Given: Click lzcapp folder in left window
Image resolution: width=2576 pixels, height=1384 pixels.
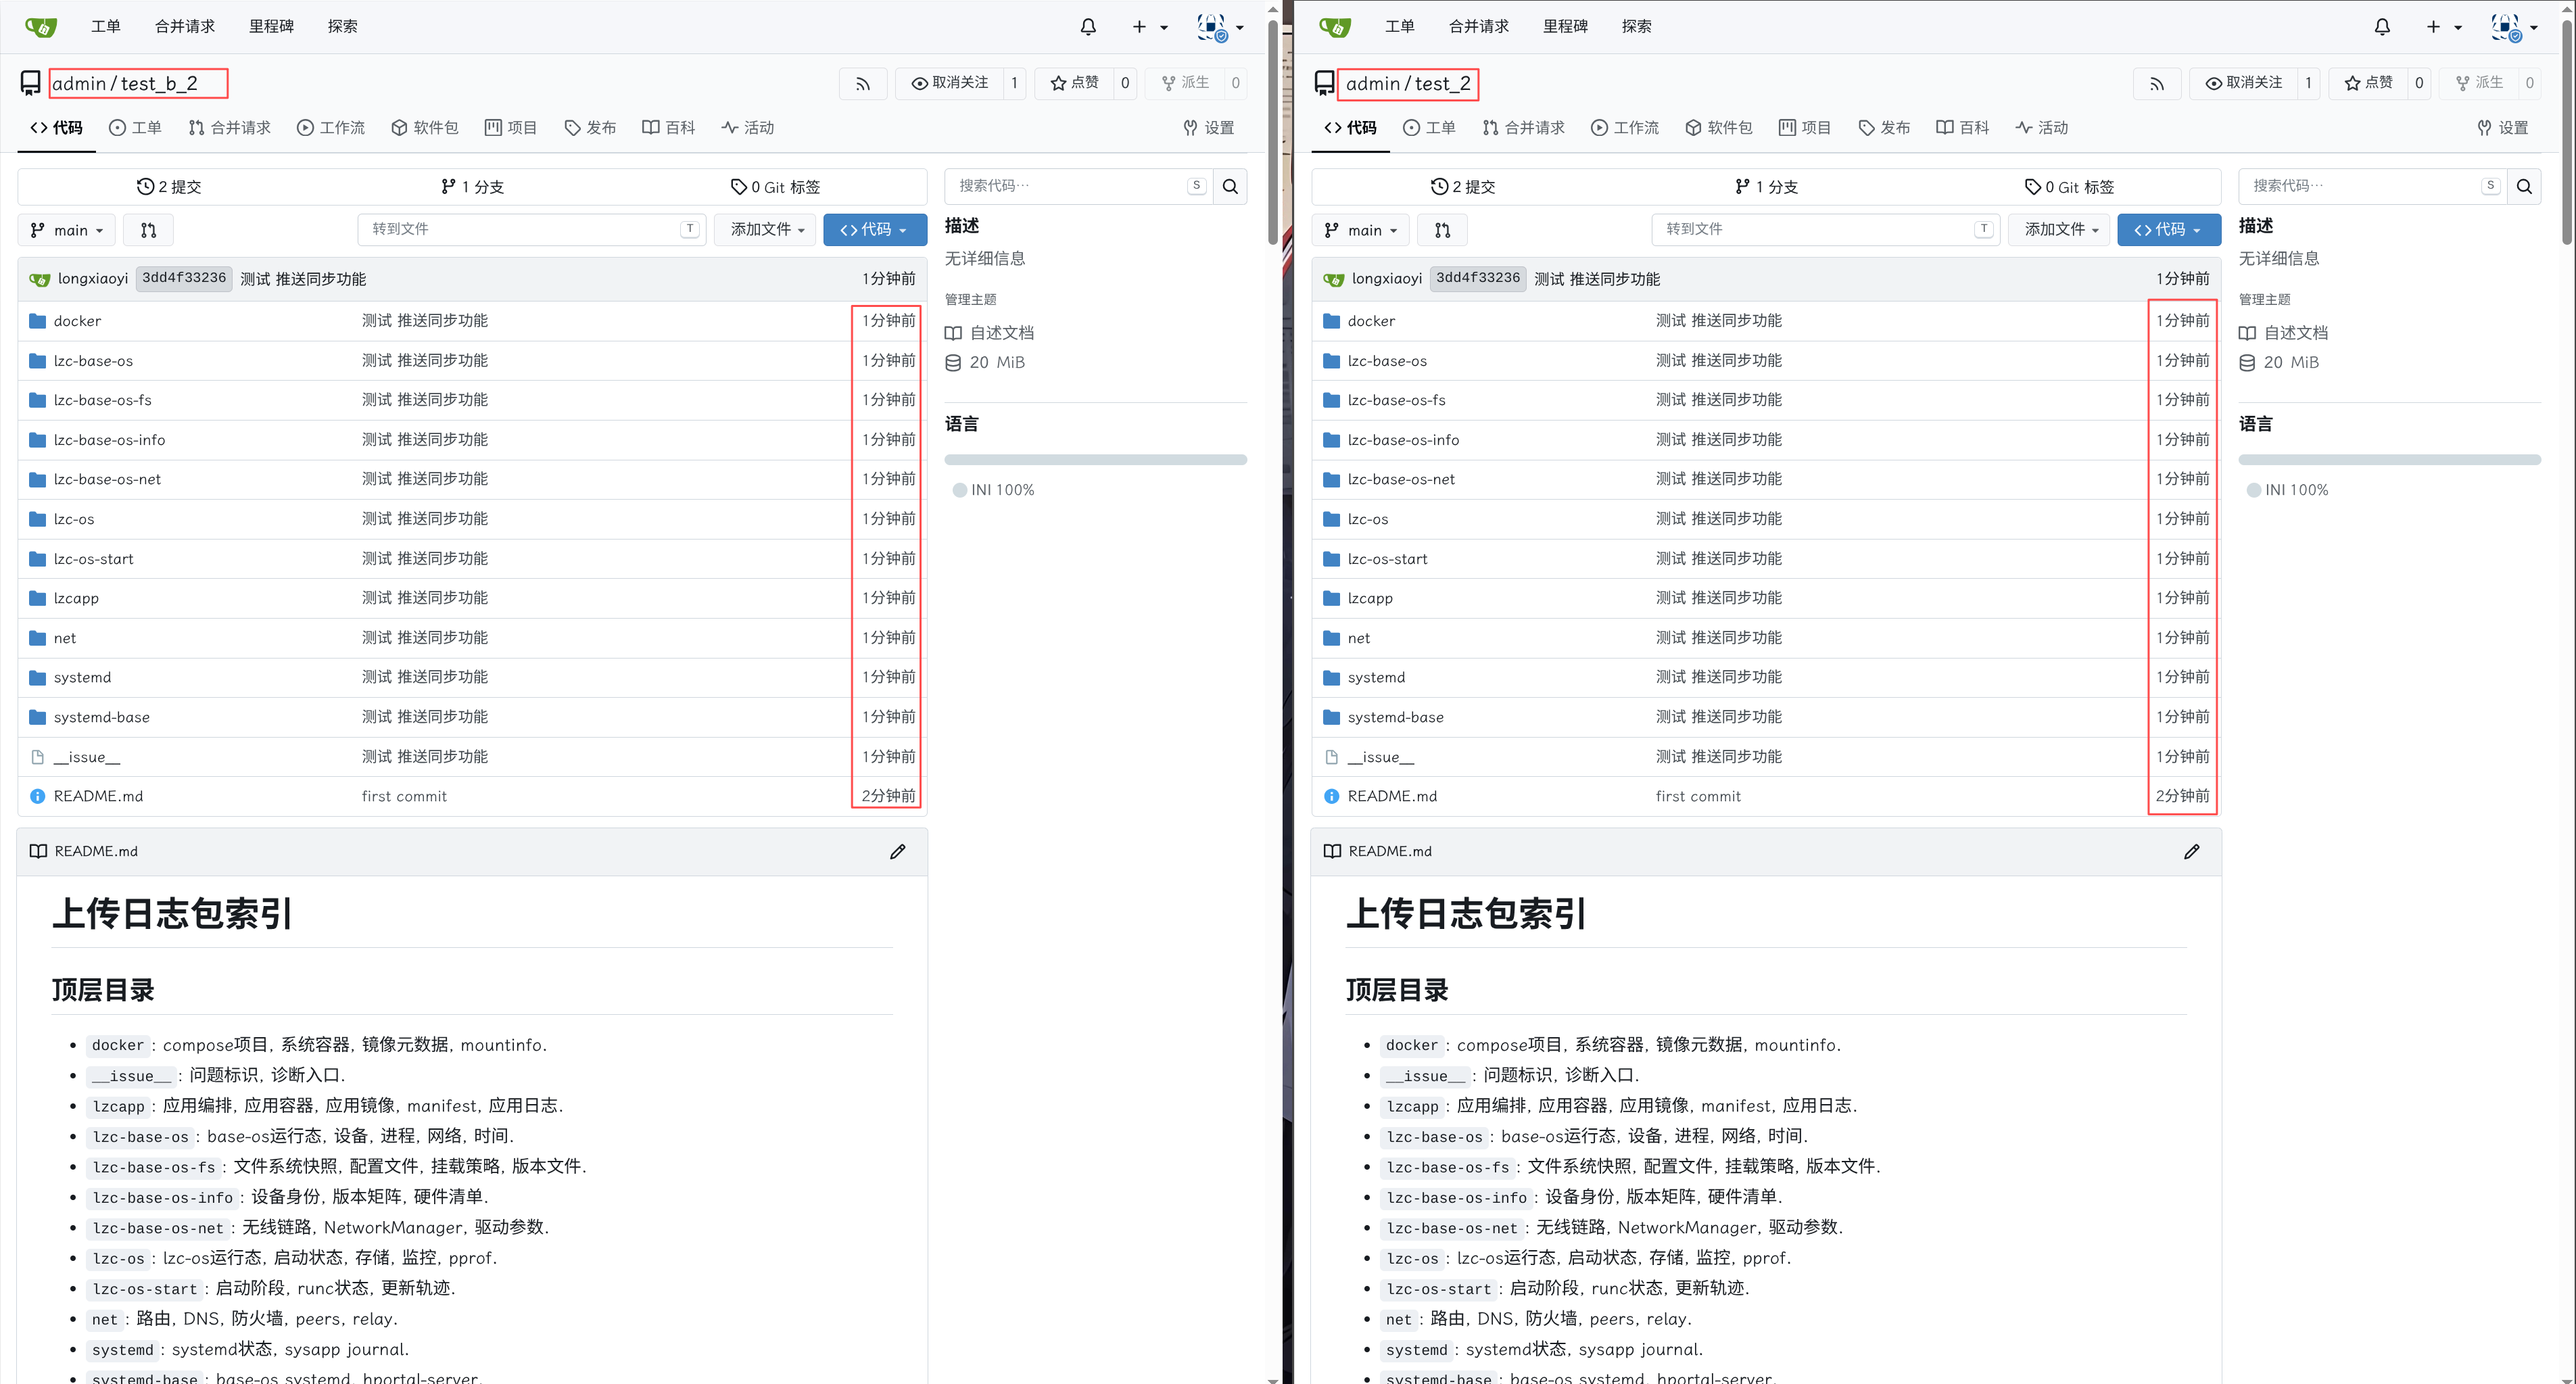Looking at the screenshot, I should point(76,598).
